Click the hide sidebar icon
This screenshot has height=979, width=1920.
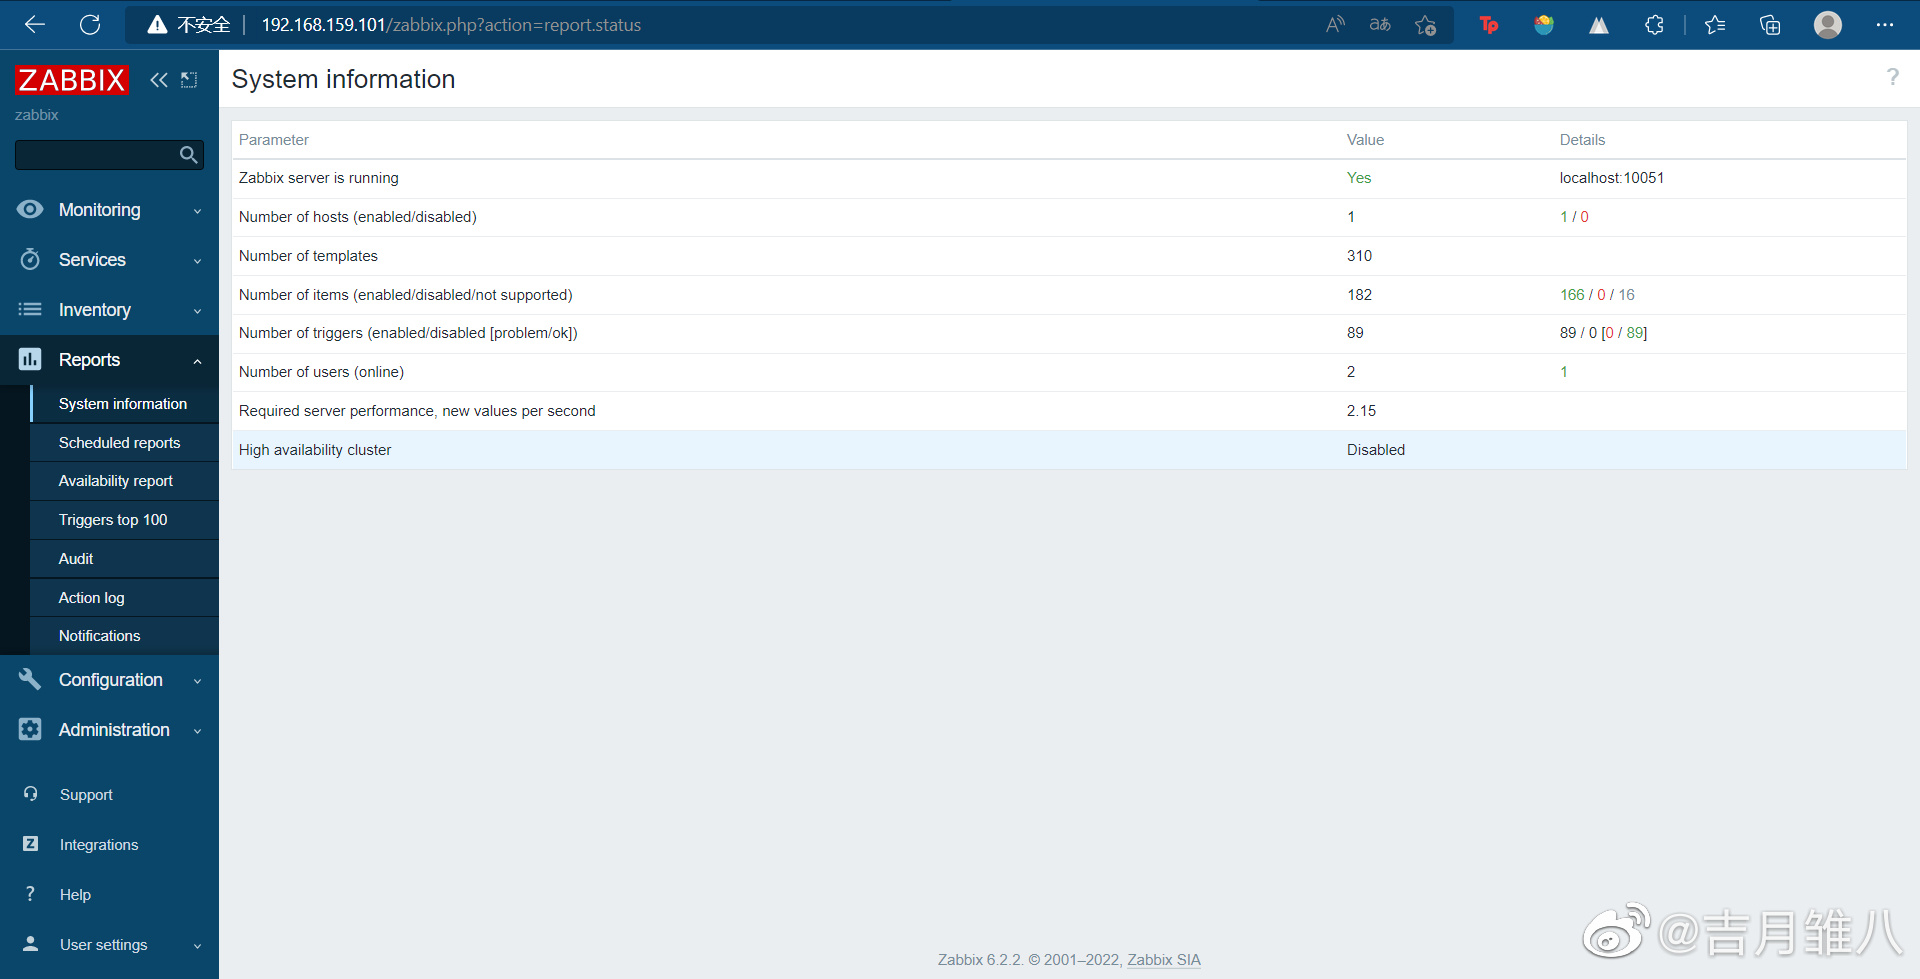(x=189, y=80)
